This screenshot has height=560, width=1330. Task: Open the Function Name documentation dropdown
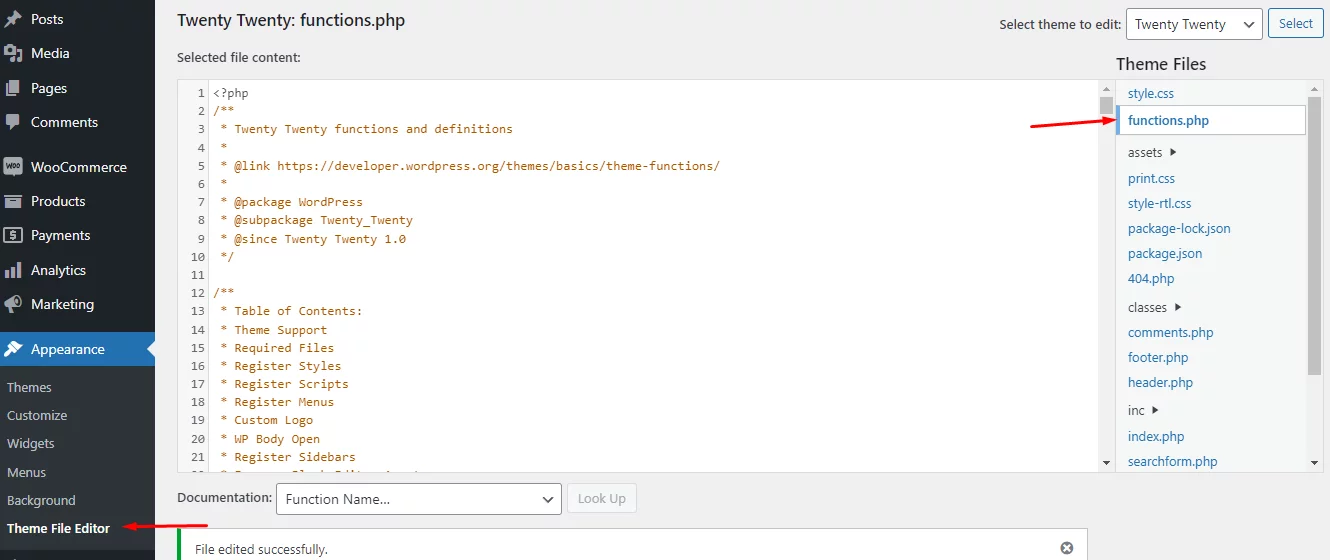(418, 499)
